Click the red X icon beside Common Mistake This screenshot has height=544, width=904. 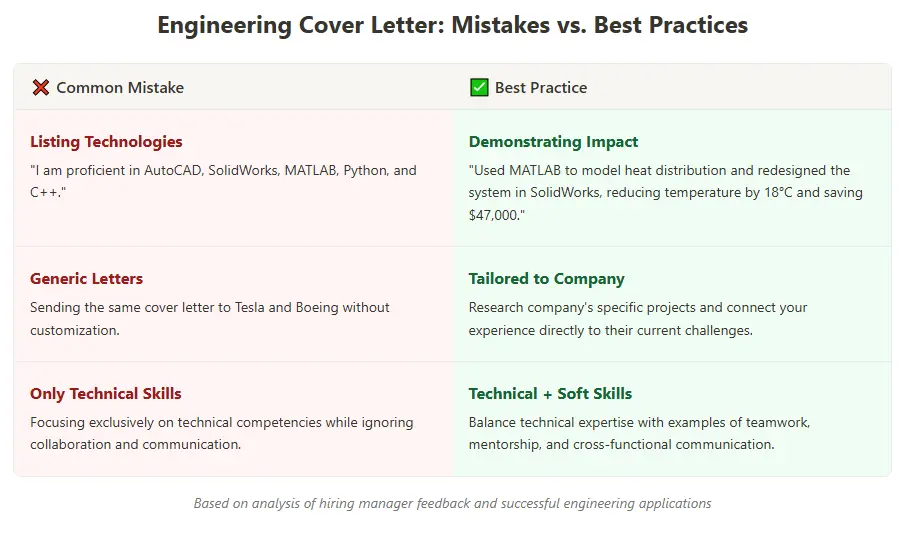[41, 88]
